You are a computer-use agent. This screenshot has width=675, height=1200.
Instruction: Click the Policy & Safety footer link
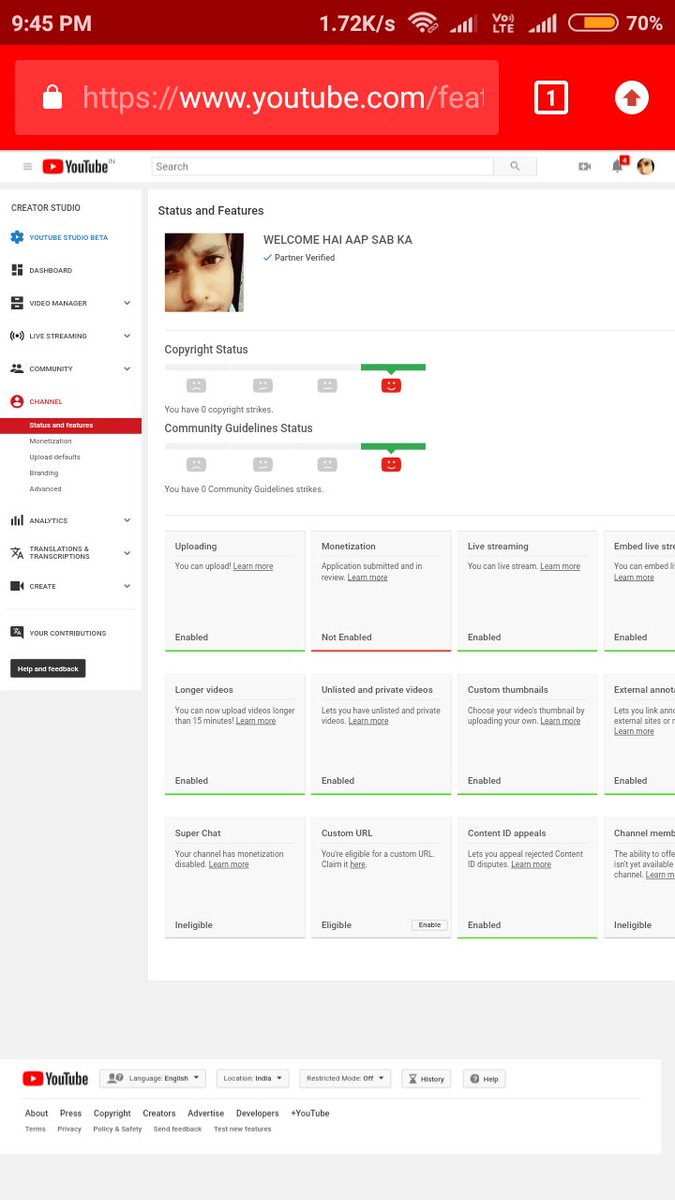[117, 1129]
